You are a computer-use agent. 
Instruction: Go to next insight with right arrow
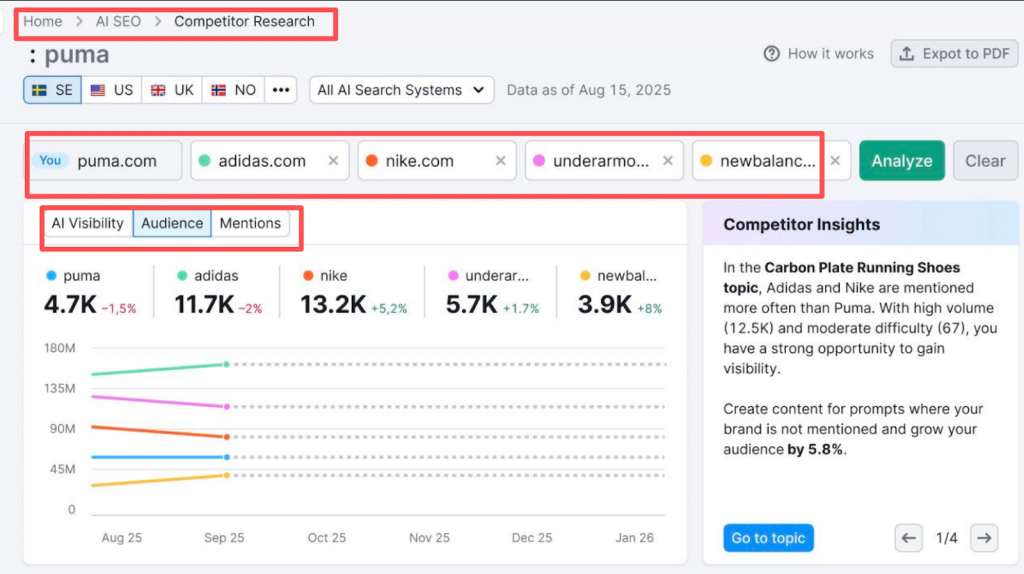tap(984, 539)
